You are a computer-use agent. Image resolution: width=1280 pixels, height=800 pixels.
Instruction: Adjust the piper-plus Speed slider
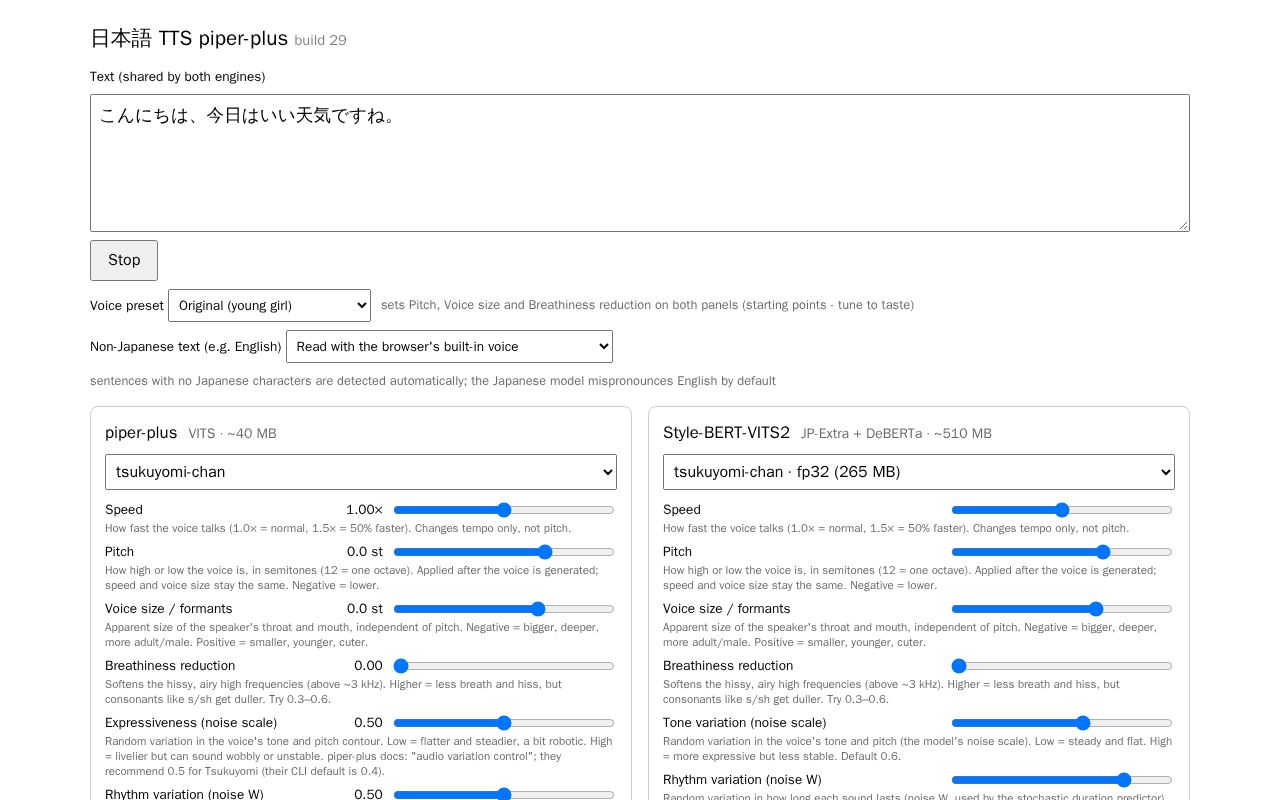tap(504, 510)
